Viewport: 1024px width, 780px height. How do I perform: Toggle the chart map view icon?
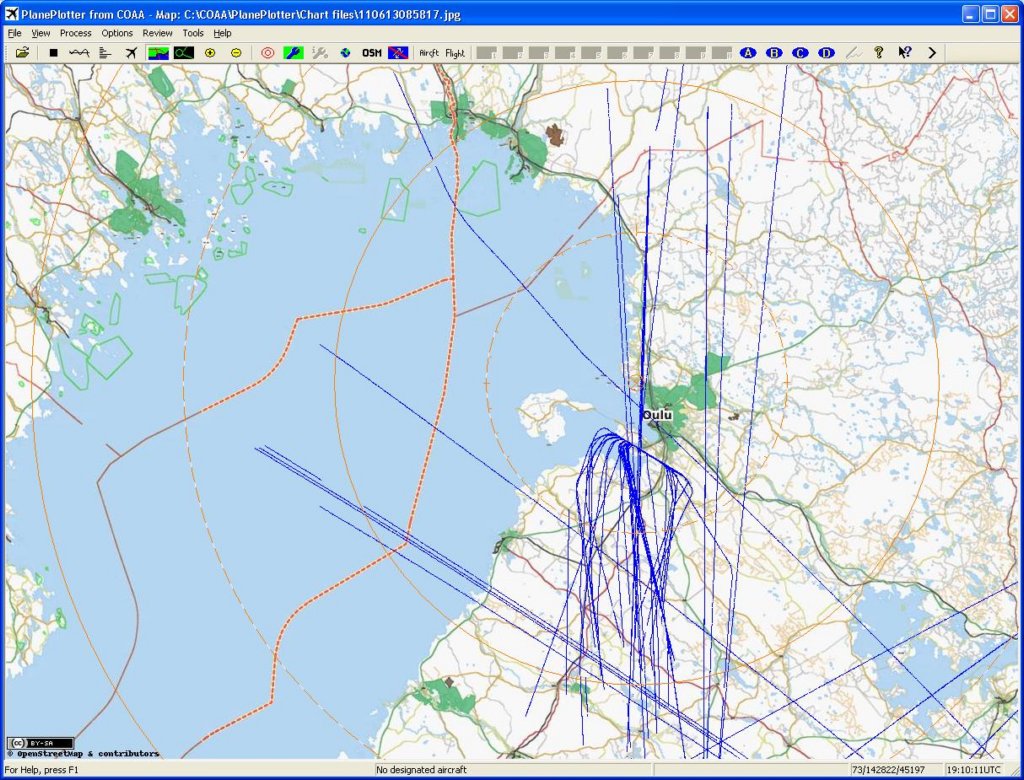click(158, 53)
